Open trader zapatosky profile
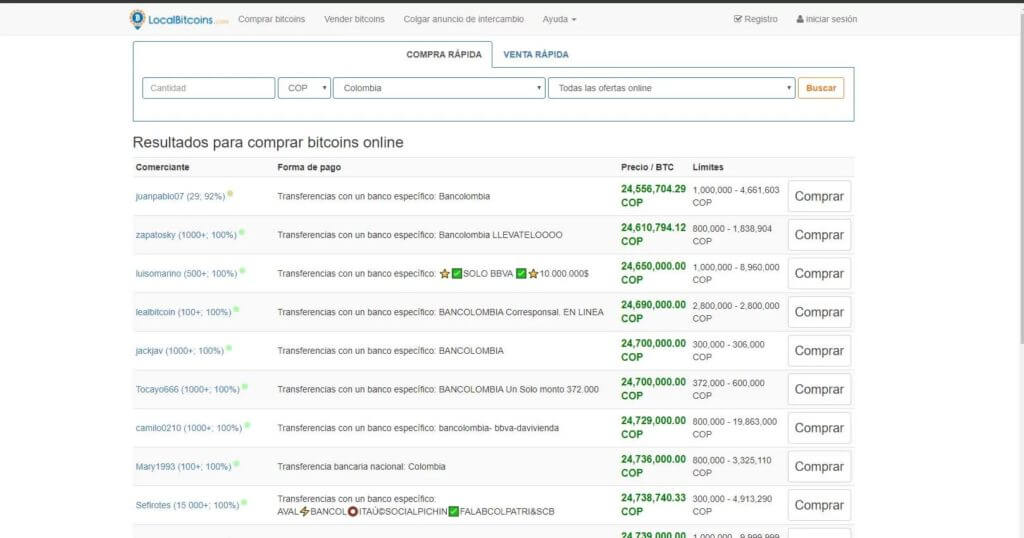The width and height of the screenshot is (1024, 538). (186, 234)
